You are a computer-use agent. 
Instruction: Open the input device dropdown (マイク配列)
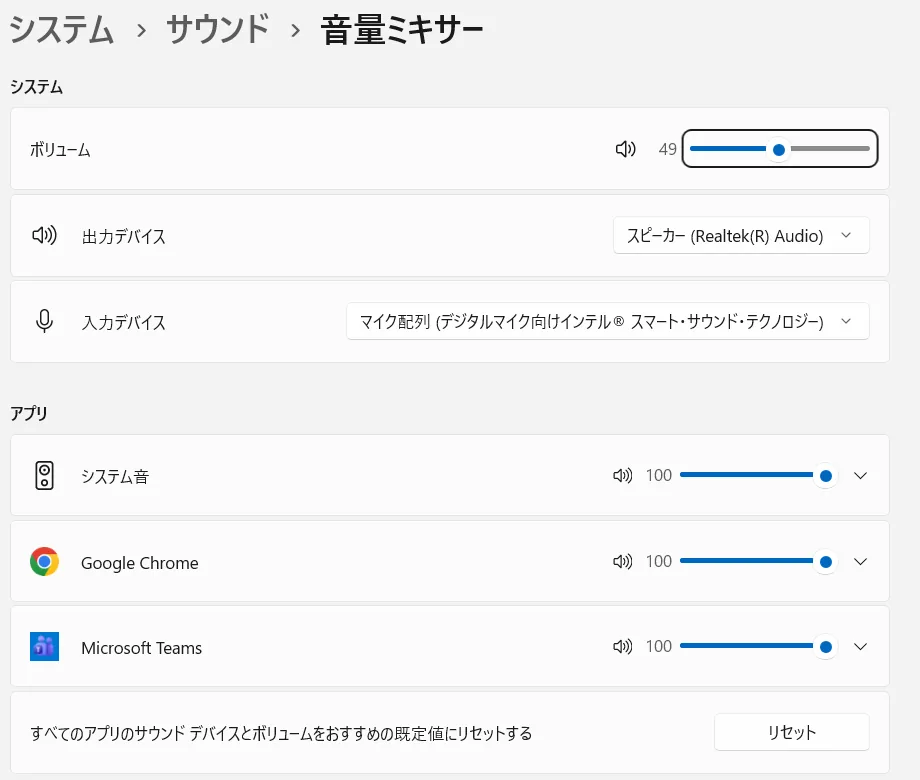608,321
